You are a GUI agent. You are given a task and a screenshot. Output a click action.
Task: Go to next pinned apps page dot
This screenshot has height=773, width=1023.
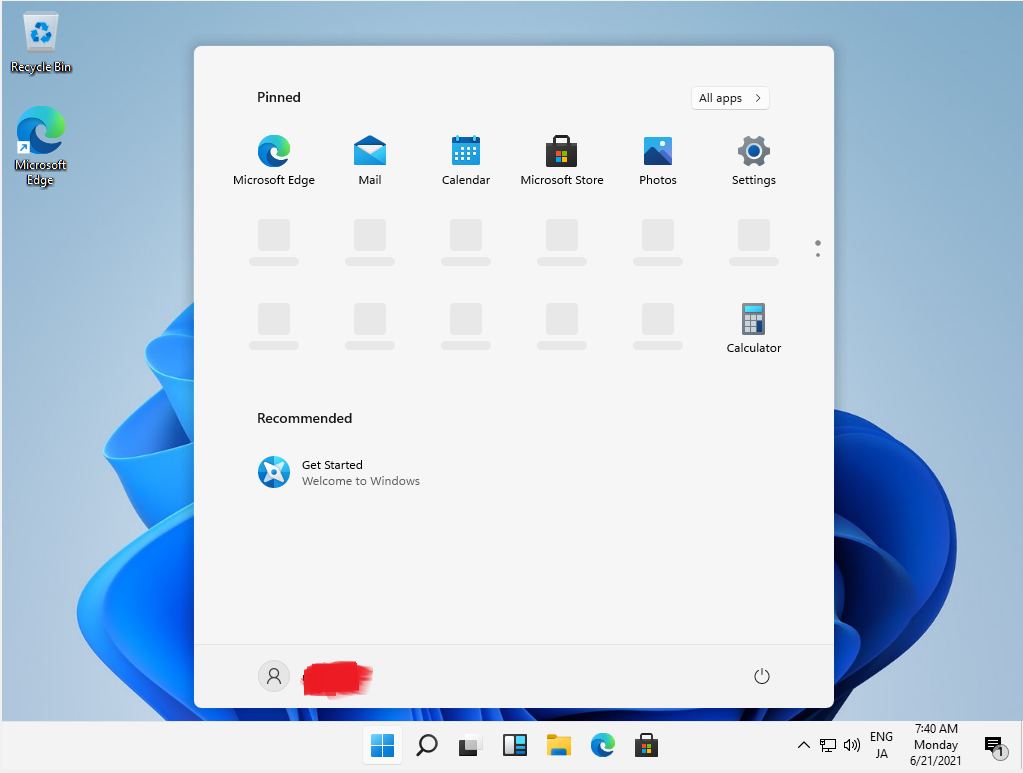[817, 255]
